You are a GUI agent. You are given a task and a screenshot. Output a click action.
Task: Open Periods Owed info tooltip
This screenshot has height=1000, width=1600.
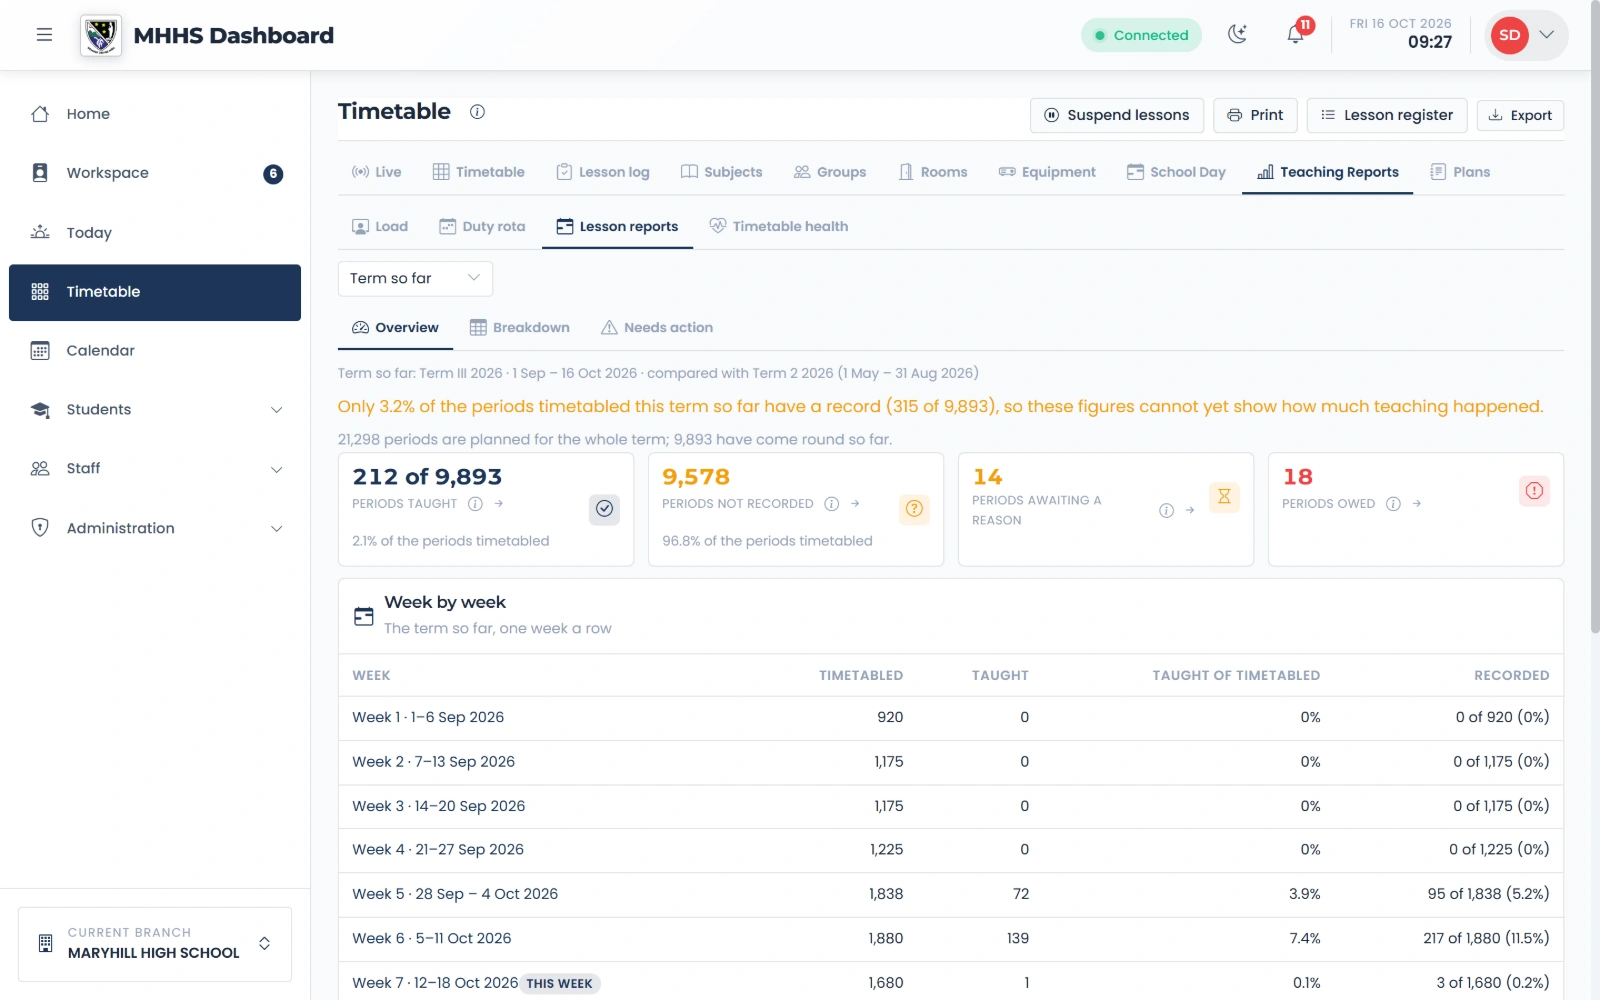tap(1393, 504)
